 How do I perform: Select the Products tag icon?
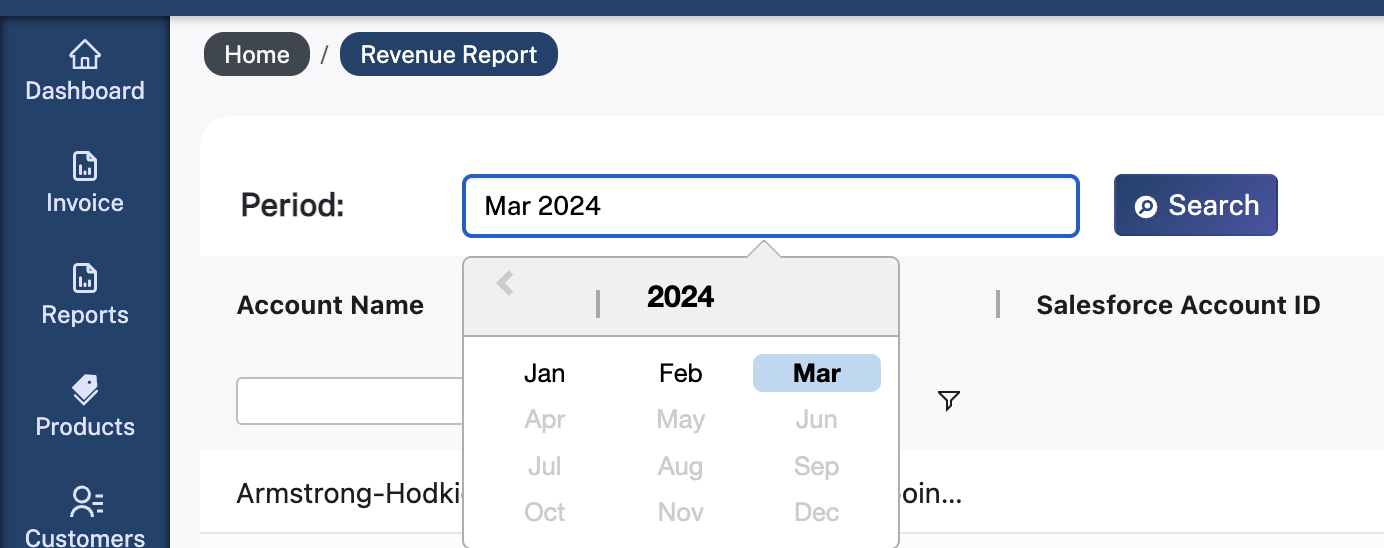pos(85,390)
